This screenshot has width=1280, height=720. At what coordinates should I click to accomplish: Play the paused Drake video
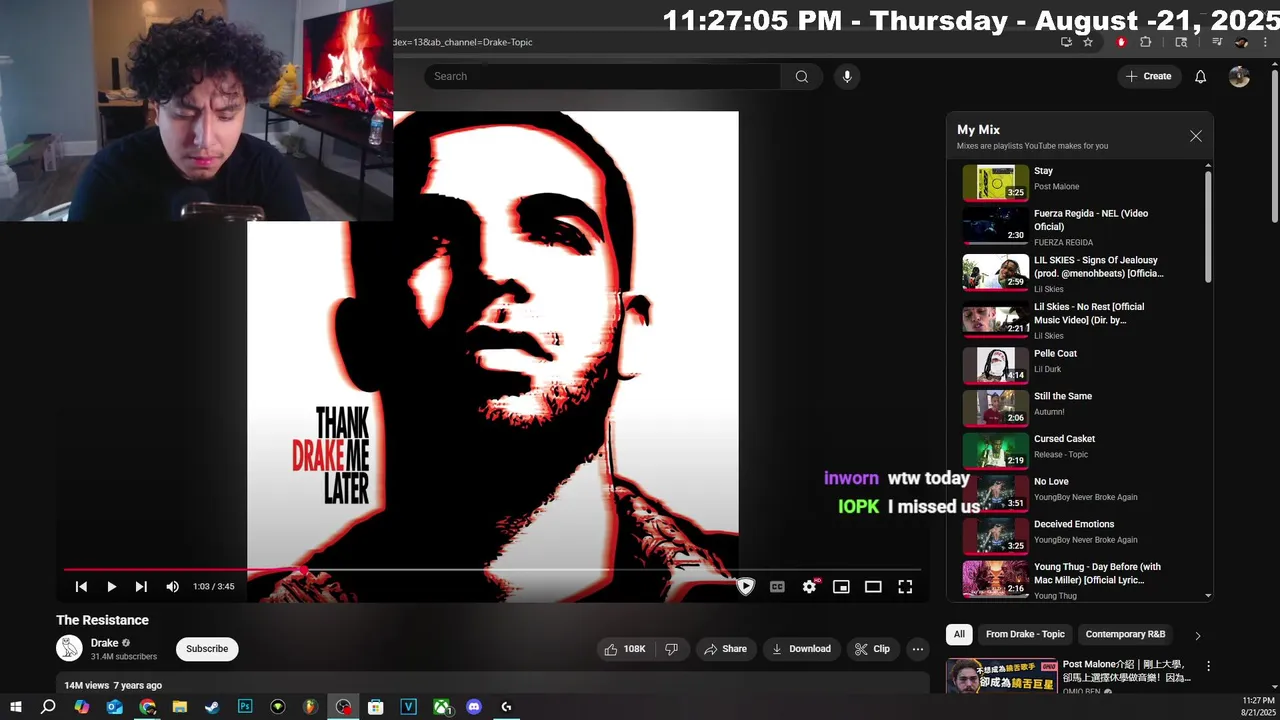tap(111, 587)
